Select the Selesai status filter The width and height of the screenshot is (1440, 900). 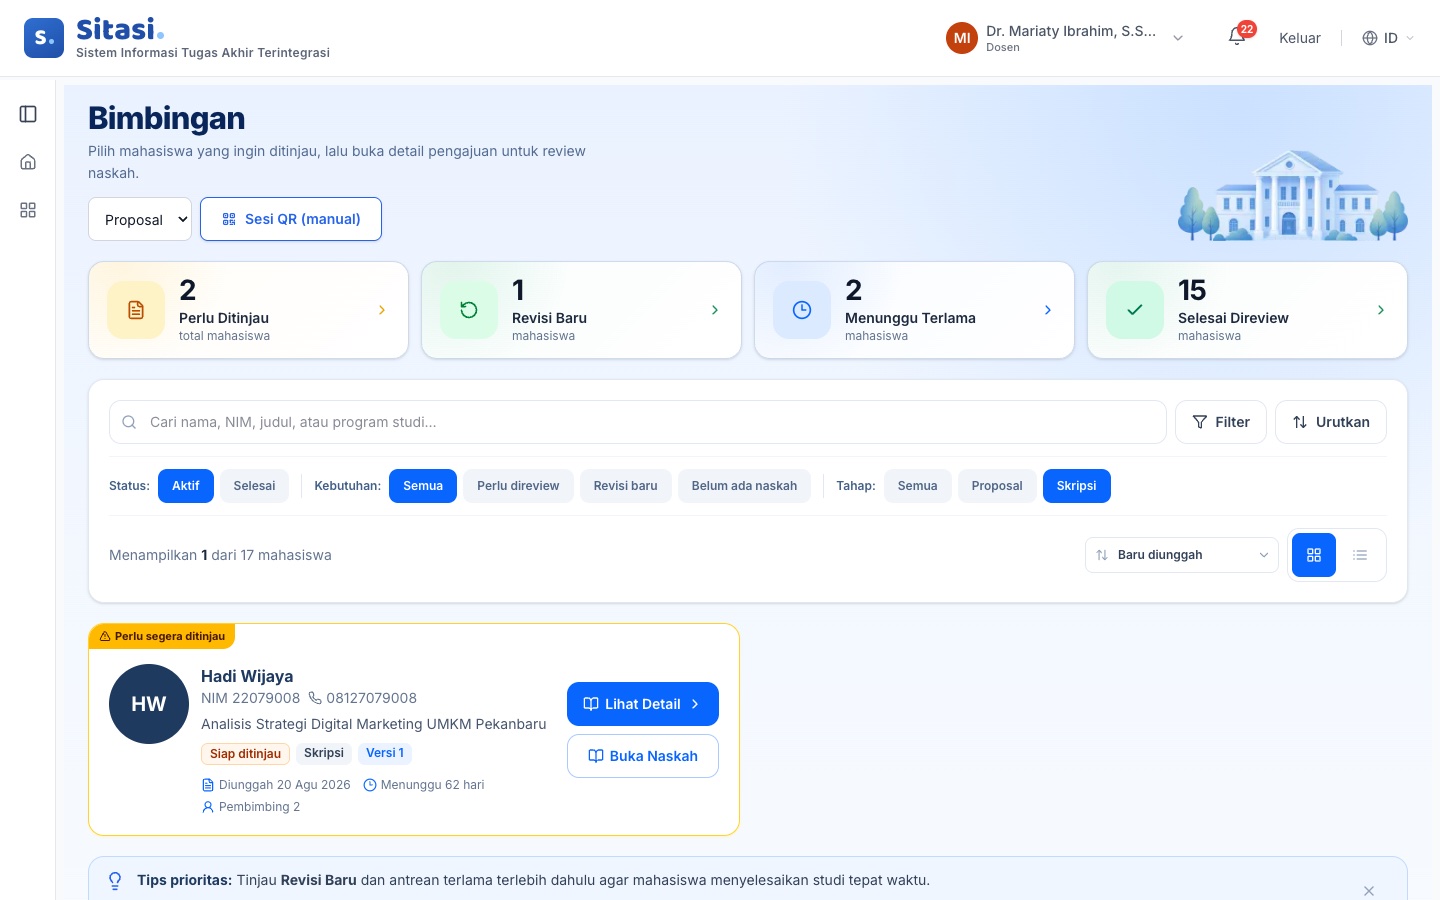[x=254, y=486]
